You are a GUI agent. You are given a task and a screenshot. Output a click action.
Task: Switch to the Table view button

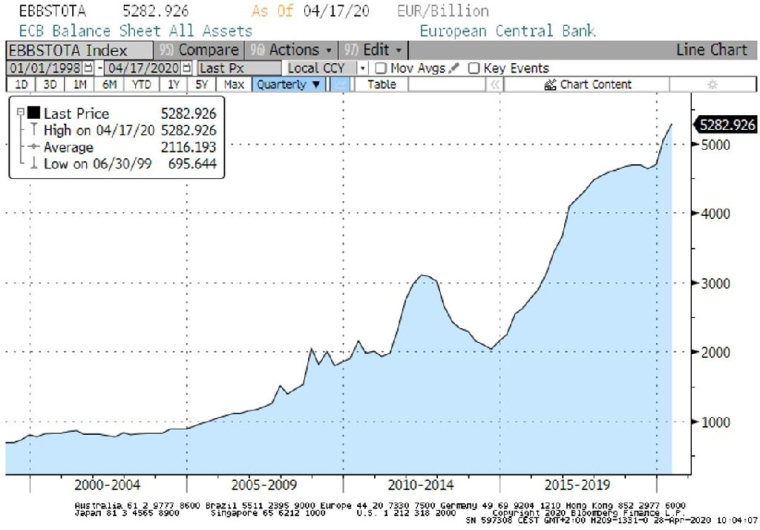pos(381,85)
